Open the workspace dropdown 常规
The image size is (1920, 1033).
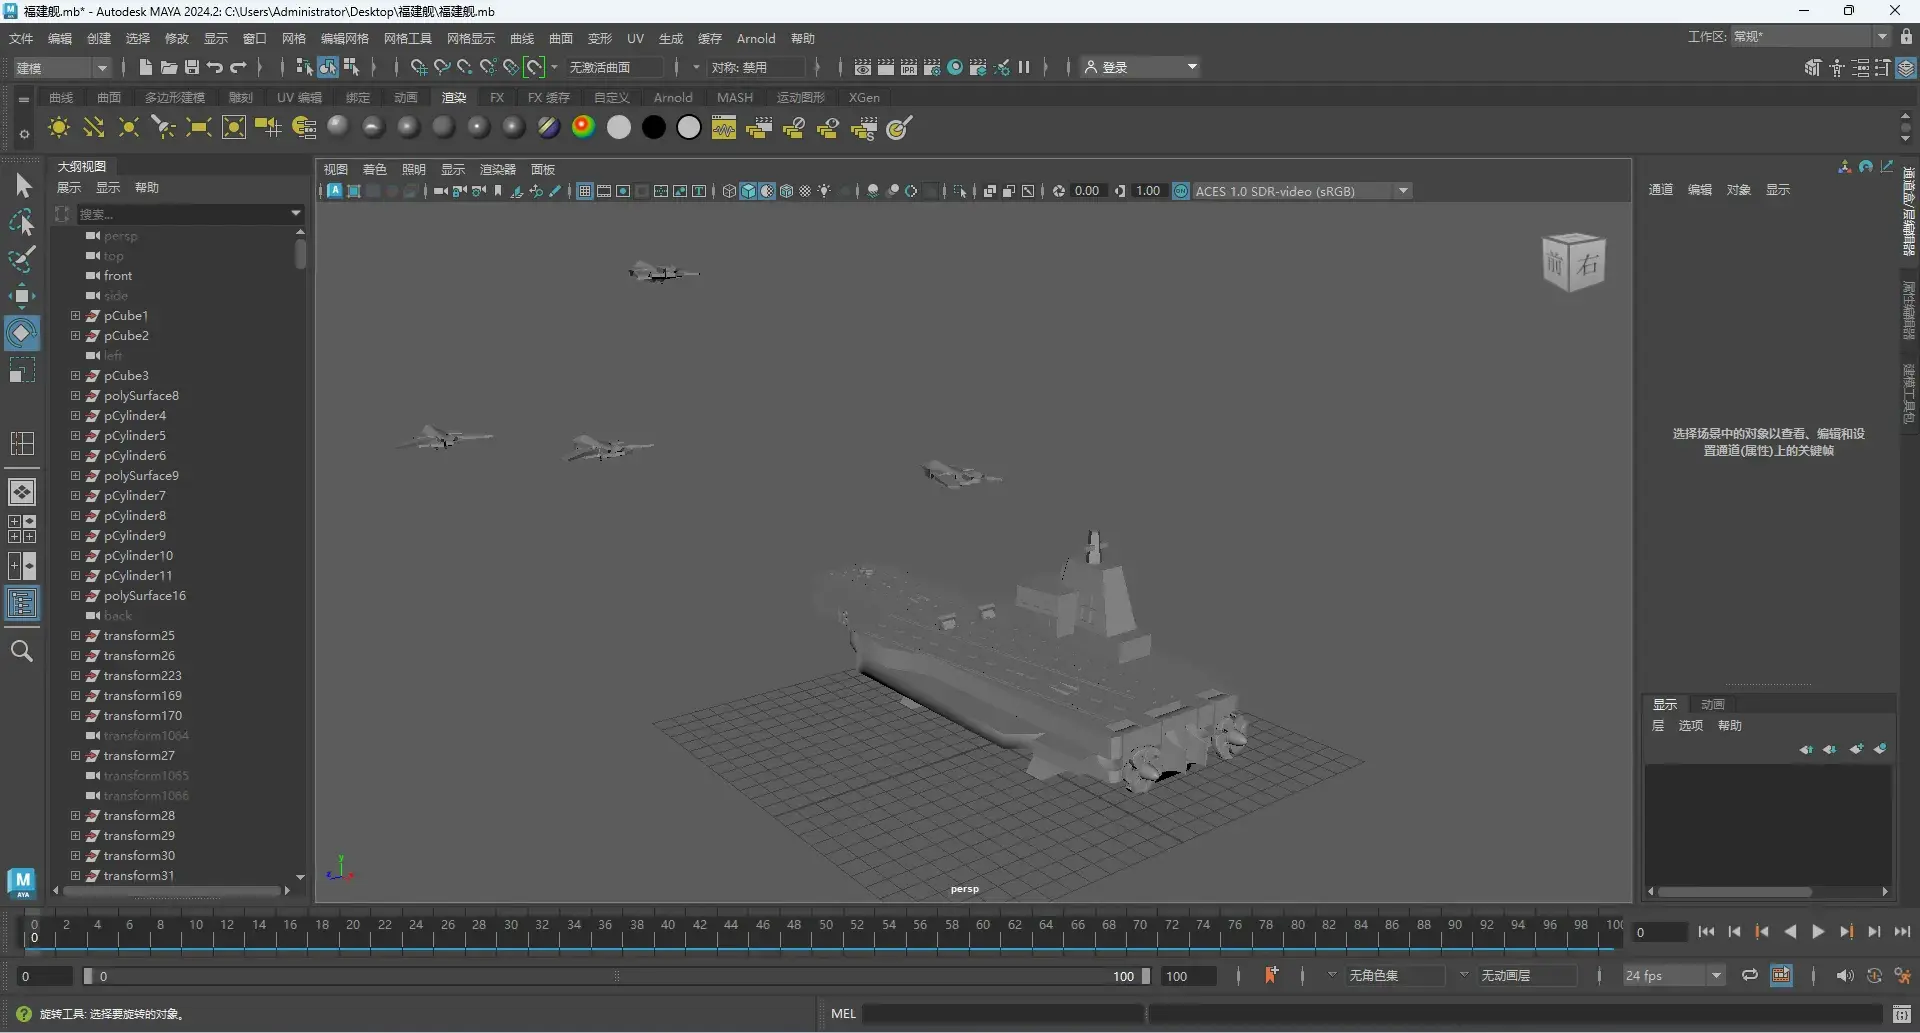click(x=1811, y=37)
